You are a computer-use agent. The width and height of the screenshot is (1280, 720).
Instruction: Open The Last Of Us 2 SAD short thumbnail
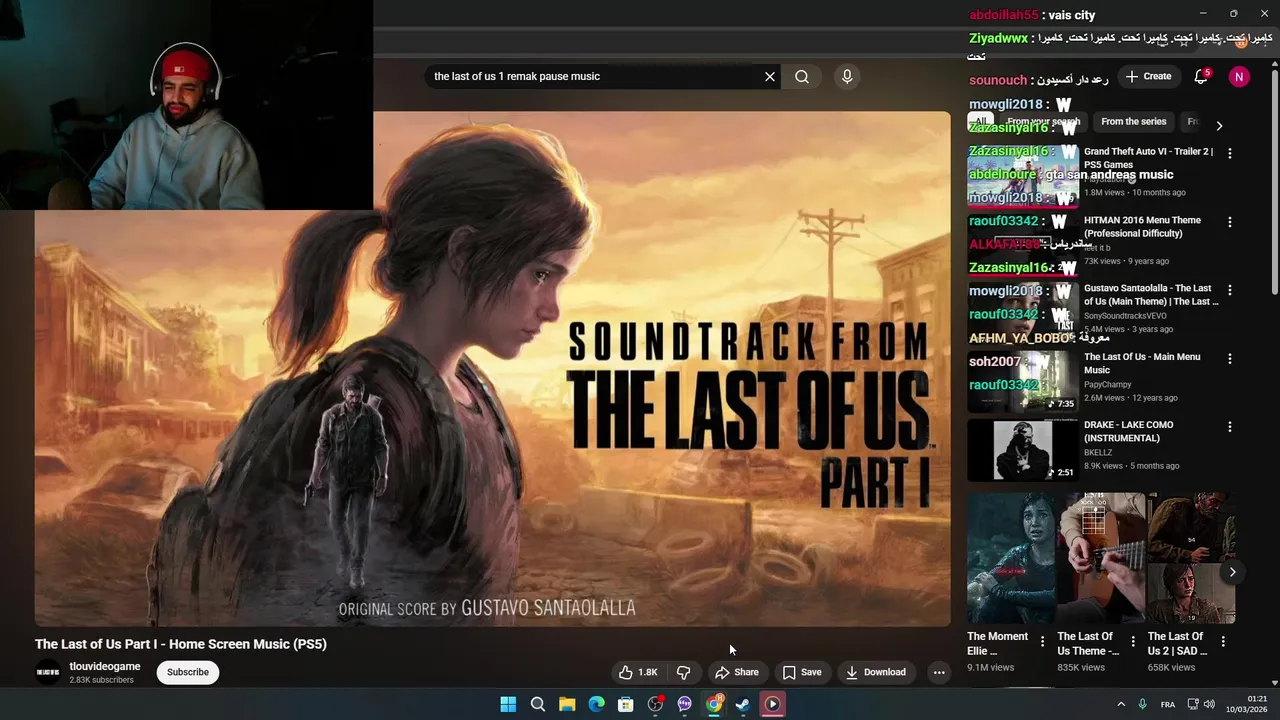(1191, 558)
